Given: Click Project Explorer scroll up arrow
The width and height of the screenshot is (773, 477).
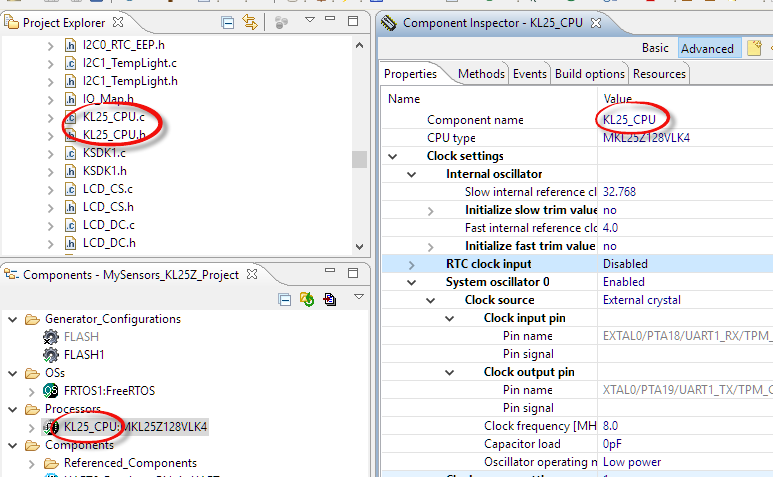Looking at the screenshot, I should (x=359, y=45).
